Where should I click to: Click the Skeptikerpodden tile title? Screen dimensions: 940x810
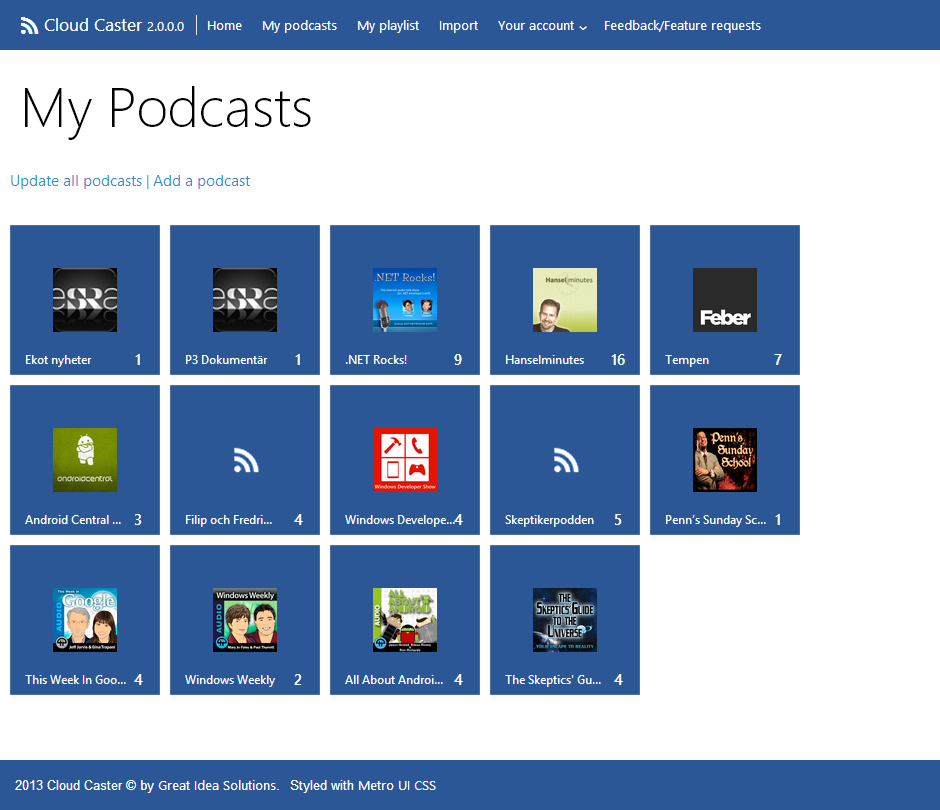549,520
